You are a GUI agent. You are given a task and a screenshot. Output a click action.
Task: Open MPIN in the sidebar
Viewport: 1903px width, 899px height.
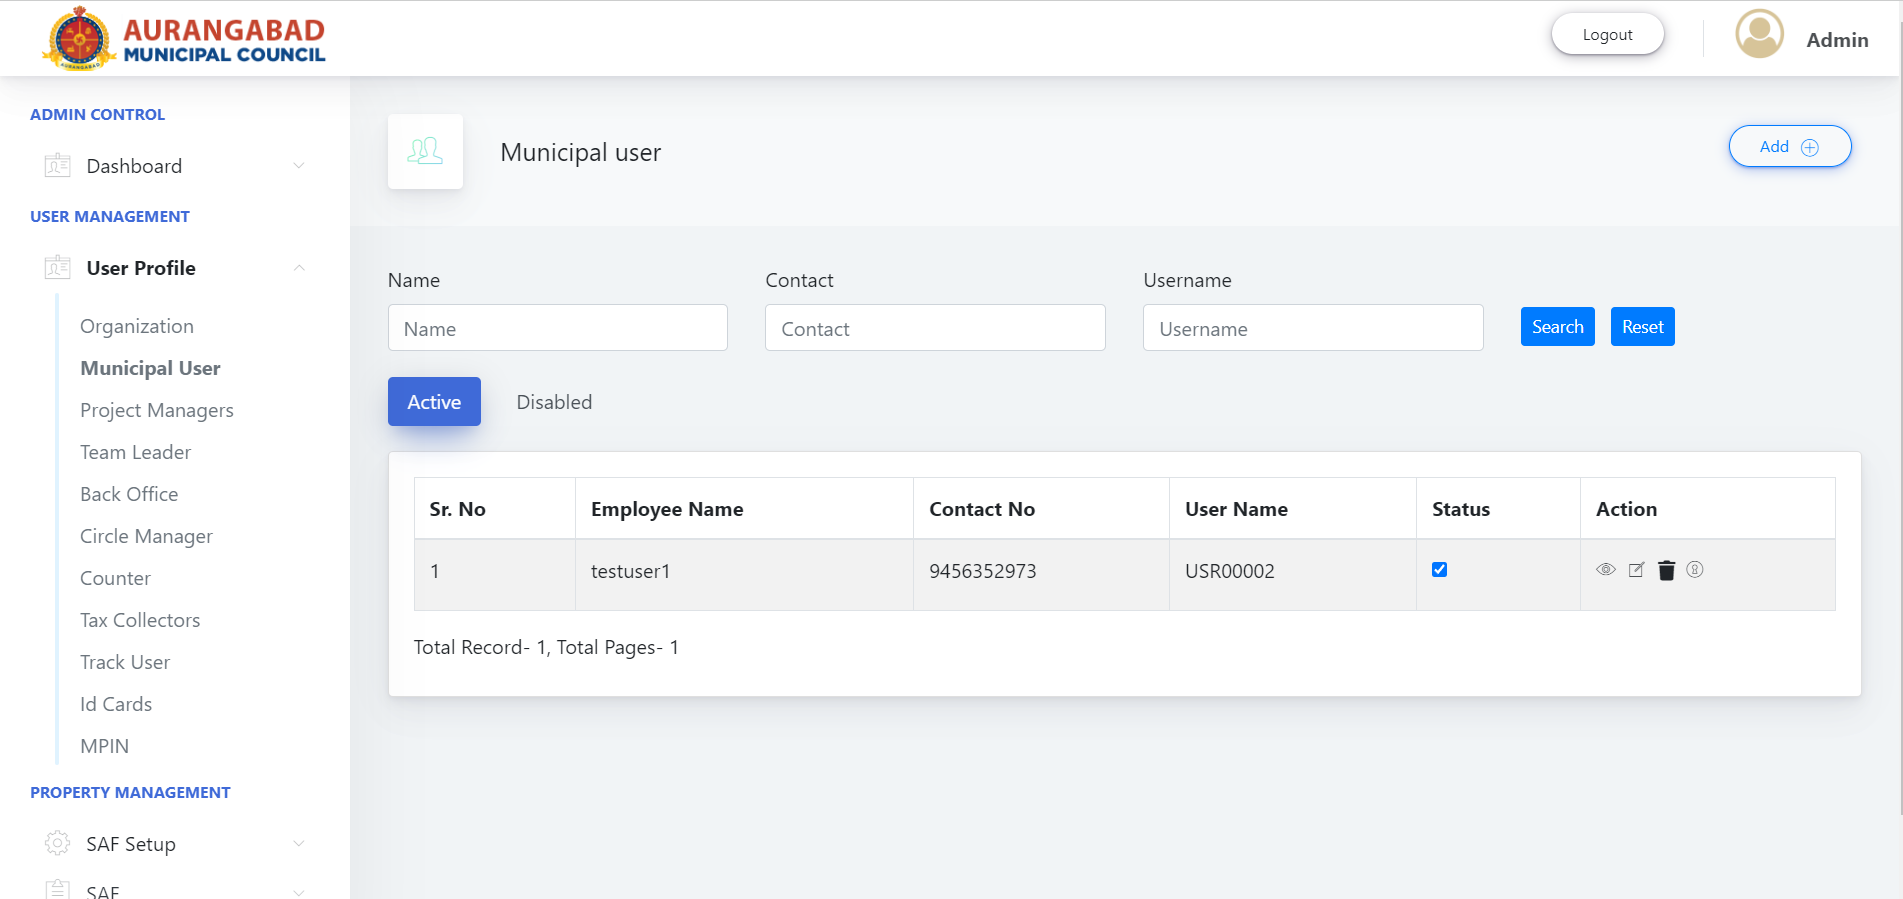click(104, 746)
